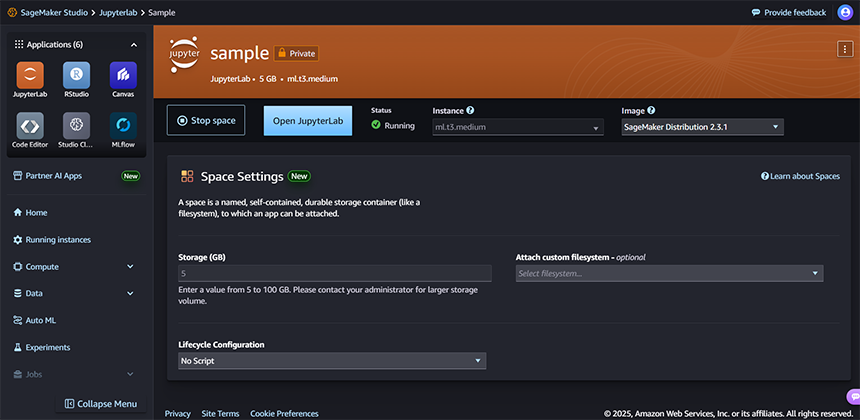The image size is (860, 420).
Task: Open the MLflow application icon
Action: pos(123,126)
